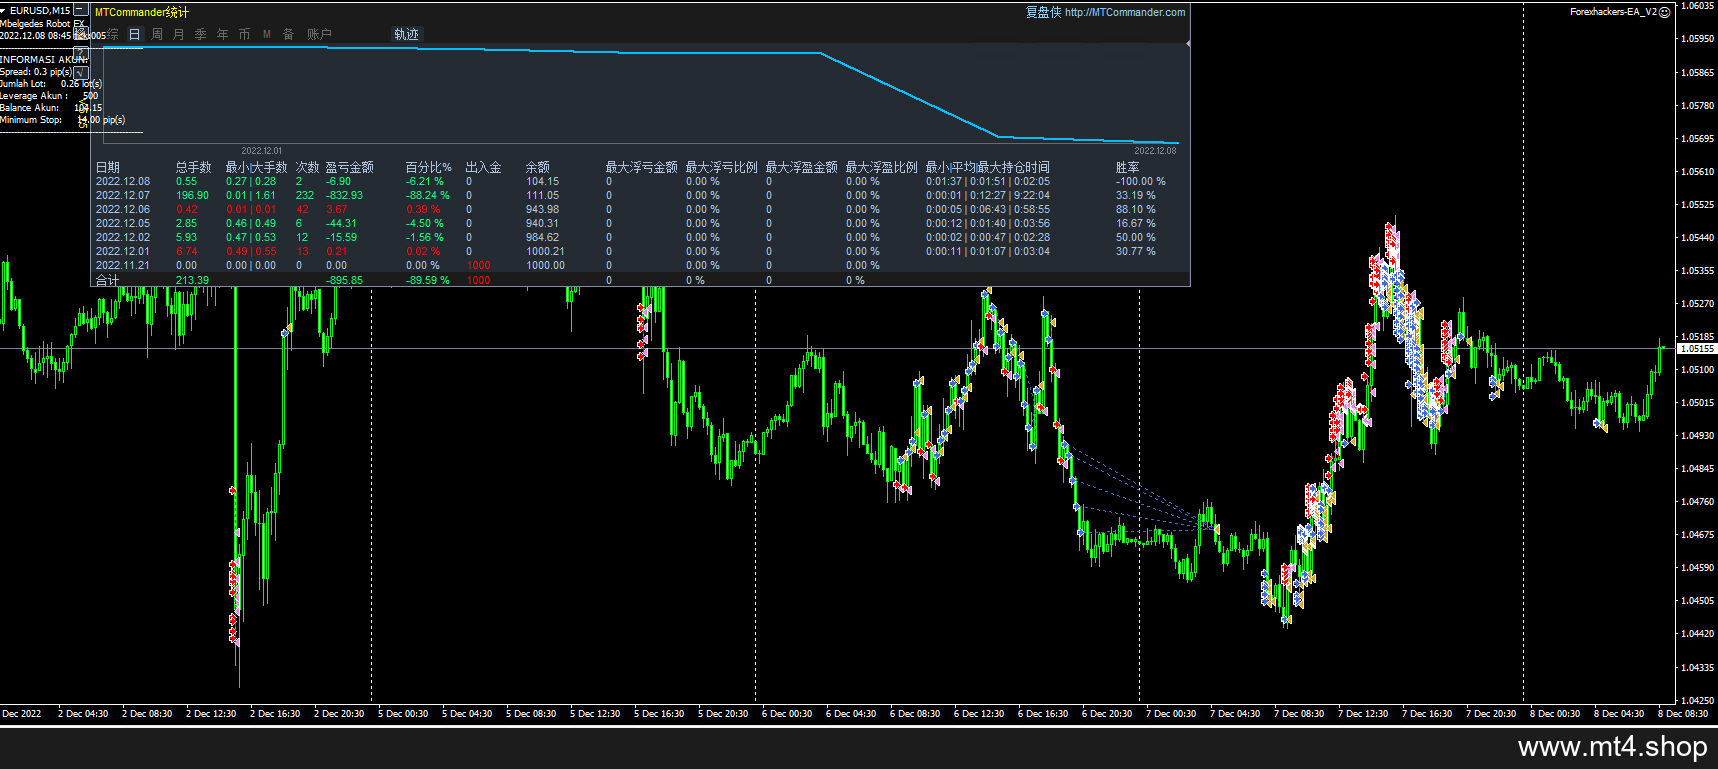Switch to the 账户 account tab
1718x769 pixels.
[319, 34]
